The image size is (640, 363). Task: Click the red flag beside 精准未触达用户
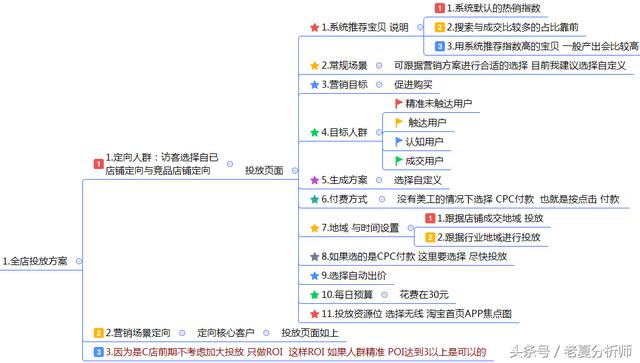pyautogui.click(x=399, y=104)
